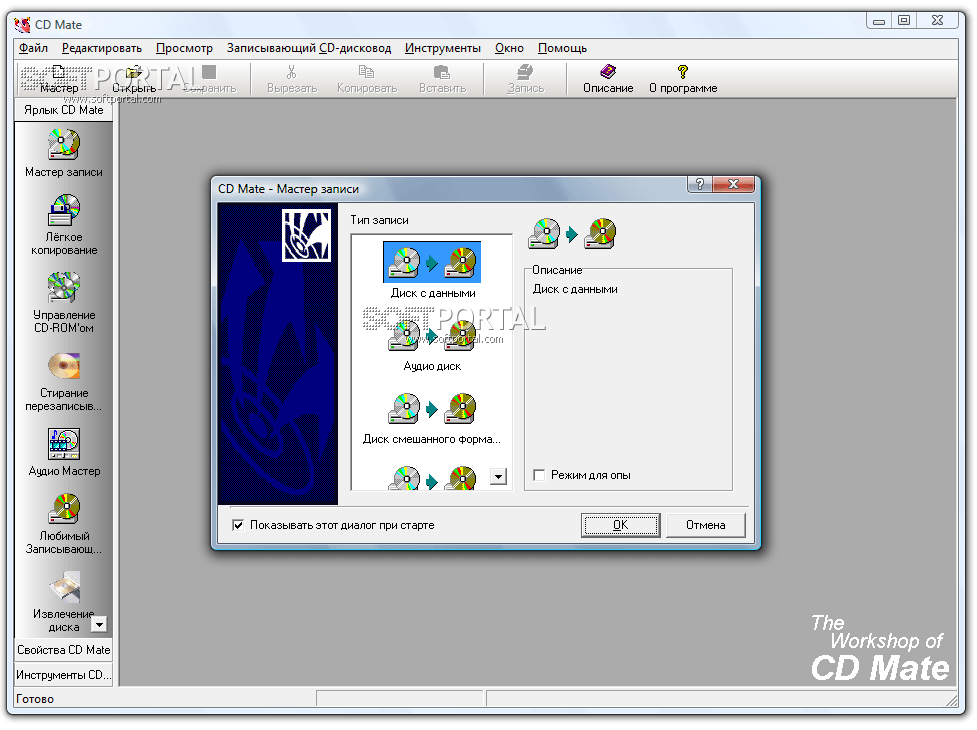The height and width of the screenshot is (730, 977).
Task: Click the Диск с данными description text
Action: tap(575, 289)
